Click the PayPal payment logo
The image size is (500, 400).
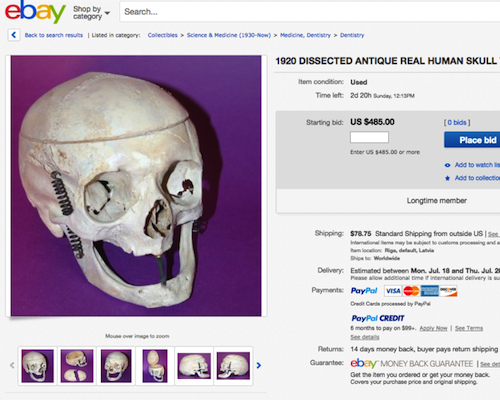364,291
